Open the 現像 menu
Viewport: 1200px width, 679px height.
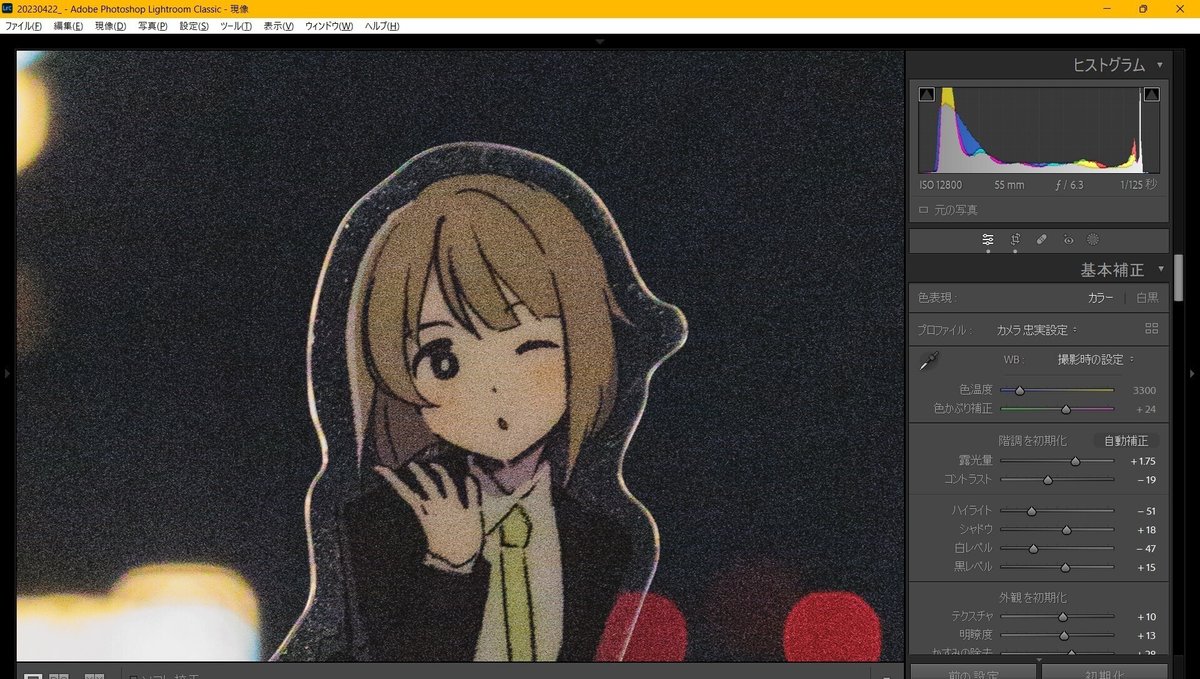111,26
